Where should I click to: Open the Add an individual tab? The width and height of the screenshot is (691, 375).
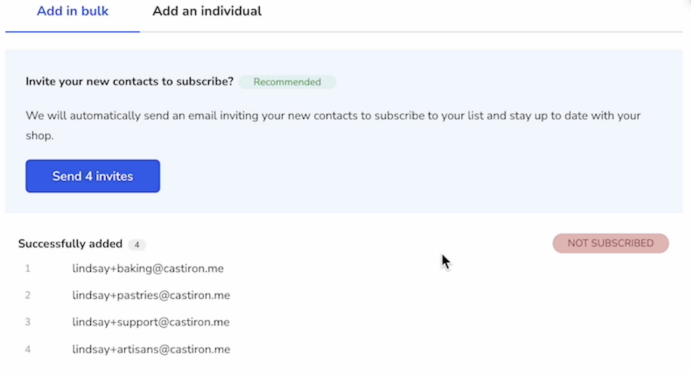click(207, 11)
